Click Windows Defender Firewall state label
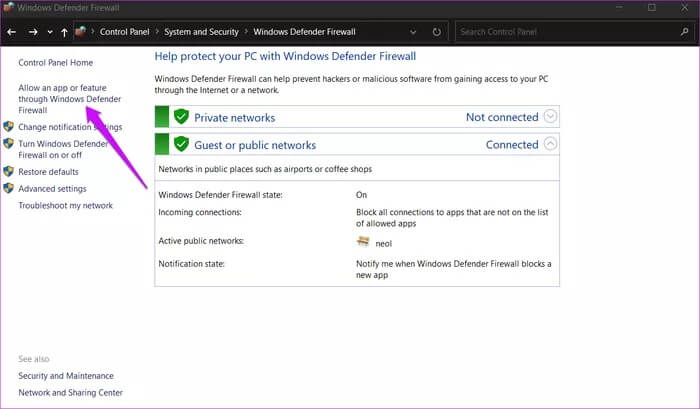700x409 pixels. [x=220, y=195]
